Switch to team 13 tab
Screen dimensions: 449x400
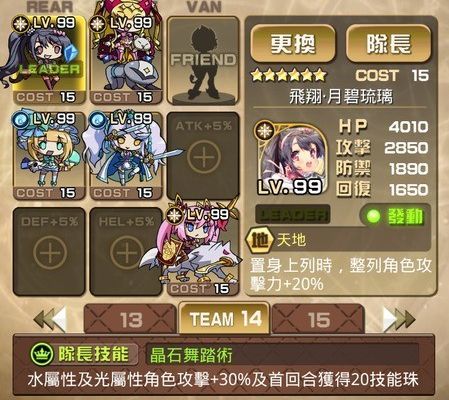[130, 319]
